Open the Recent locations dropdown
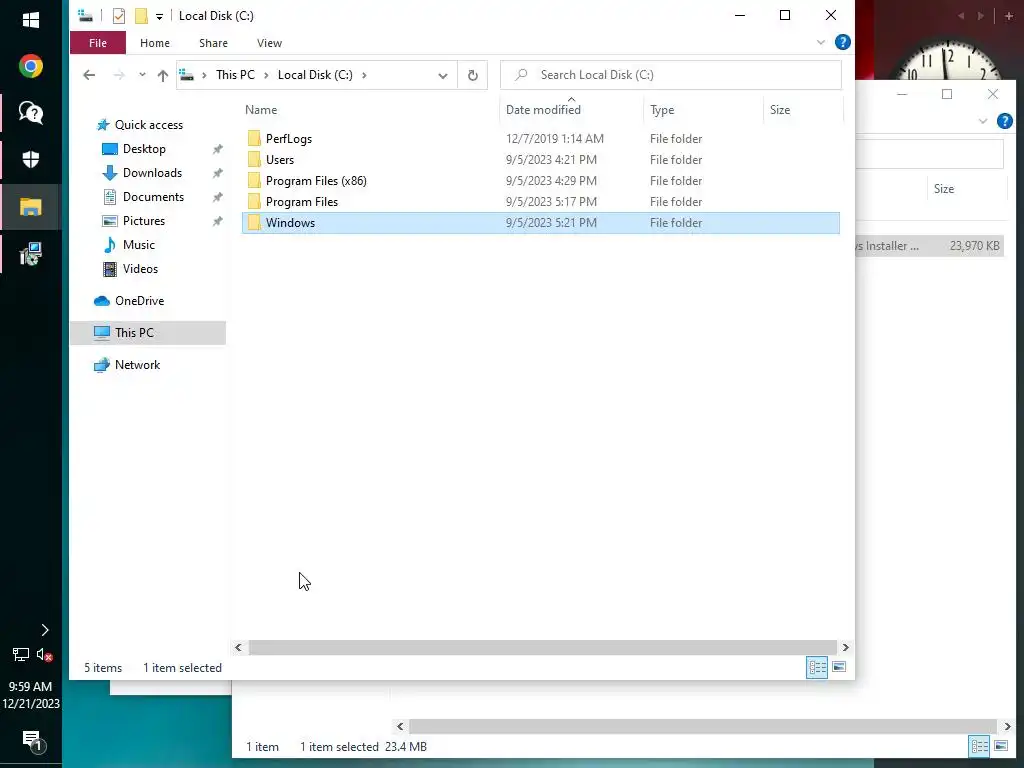The width and height of the screenshot is (1024, 768). coord(142,75)
